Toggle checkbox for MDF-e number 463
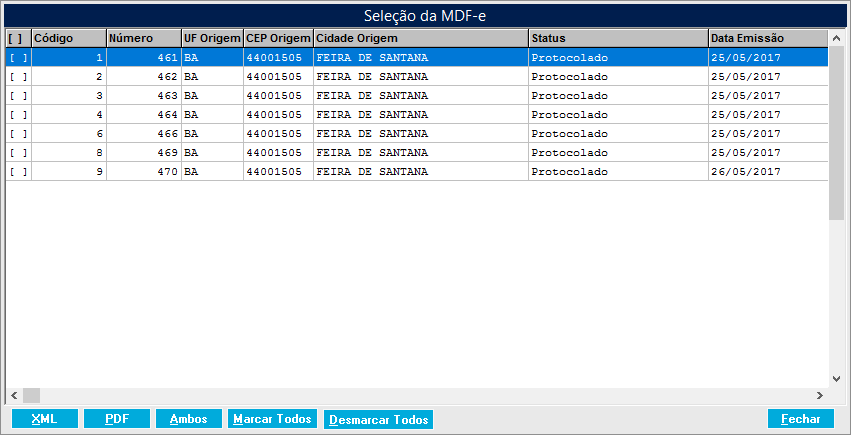The height and width of the screenshot is (435, 851). [x=18, y=95]
